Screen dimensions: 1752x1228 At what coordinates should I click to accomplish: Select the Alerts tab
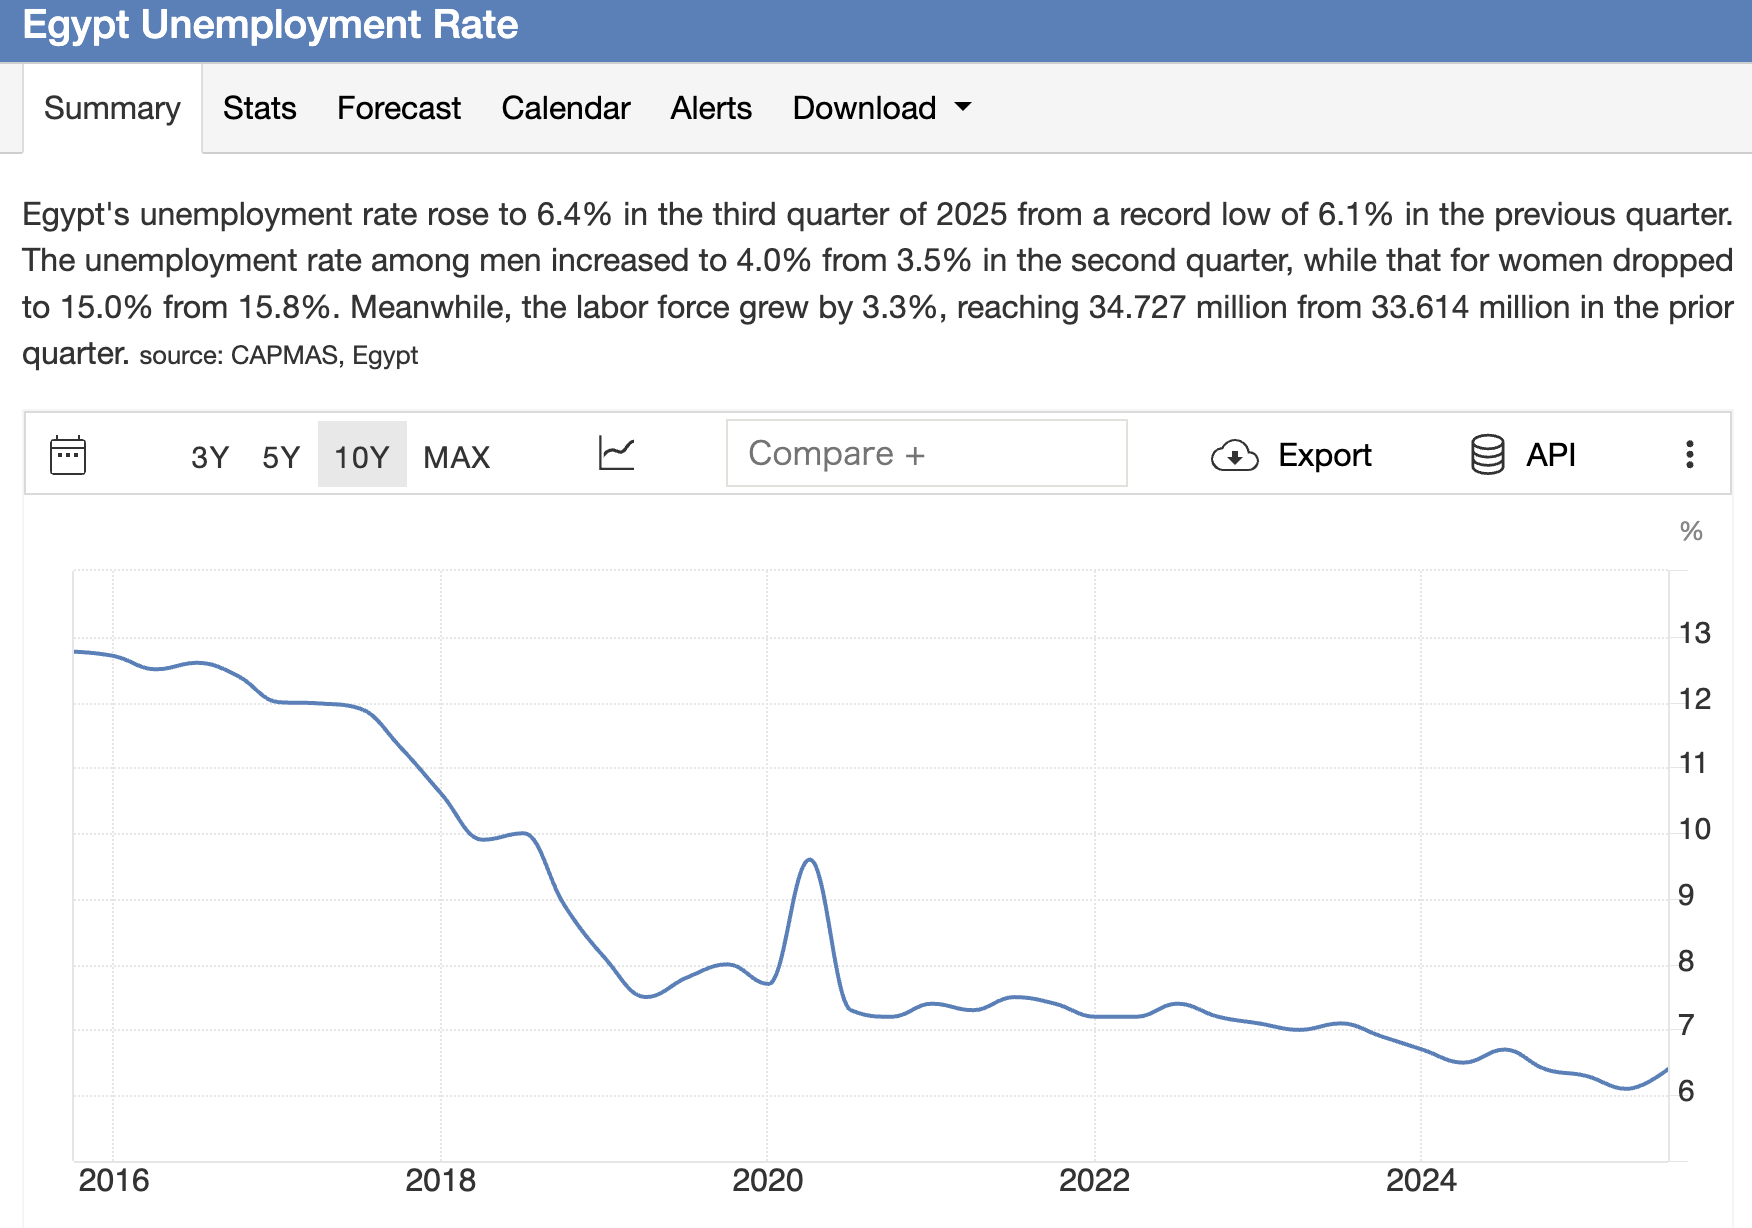point(710,108)
